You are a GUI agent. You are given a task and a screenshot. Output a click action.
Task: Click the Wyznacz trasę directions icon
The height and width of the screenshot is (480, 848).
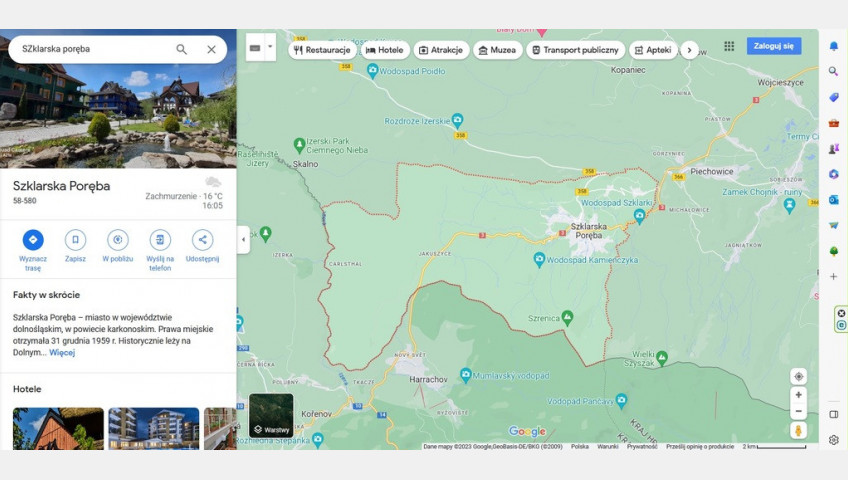(33, 239)
